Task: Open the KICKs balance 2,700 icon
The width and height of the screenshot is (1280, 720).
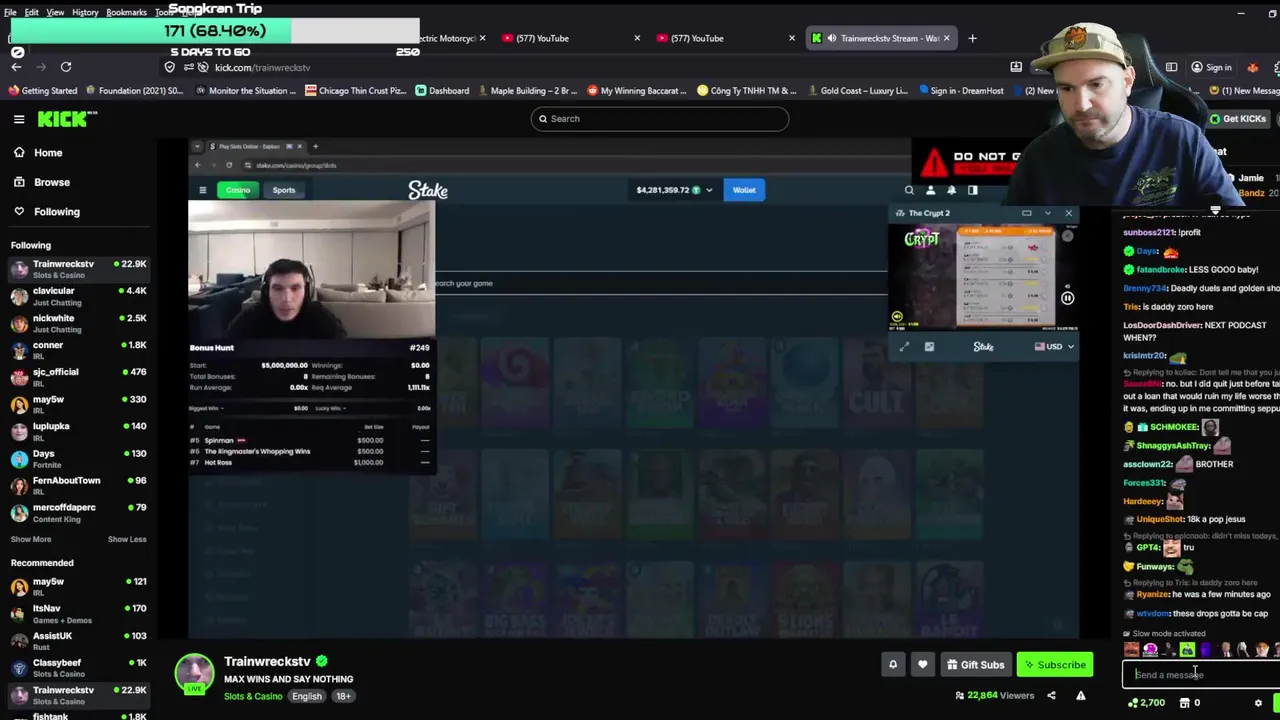Action: point(1146,703)
